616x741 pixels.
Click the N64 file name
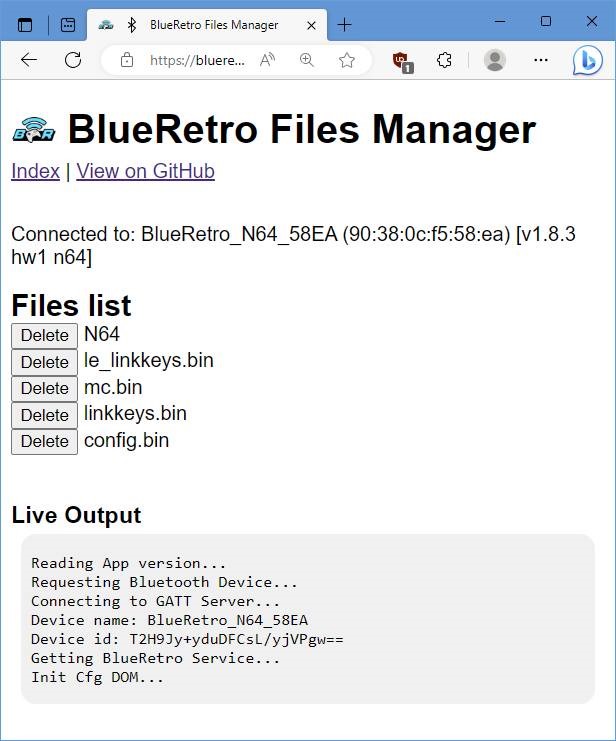[x=102, y=335]
